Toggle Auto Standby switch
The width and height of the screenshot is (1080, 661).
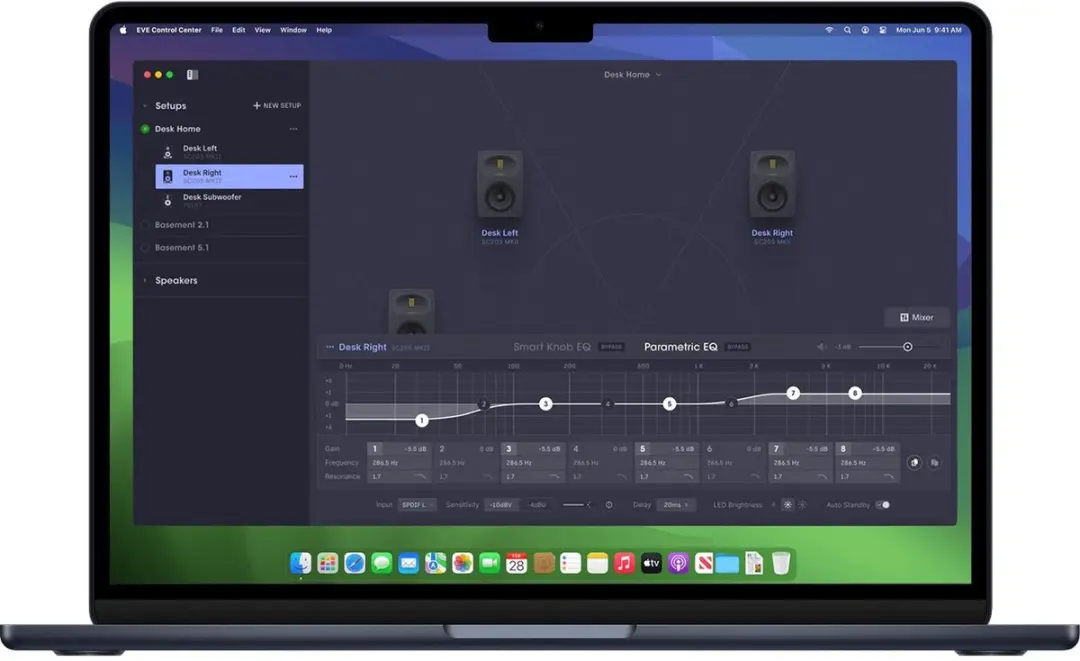click(x=882, y=505)
